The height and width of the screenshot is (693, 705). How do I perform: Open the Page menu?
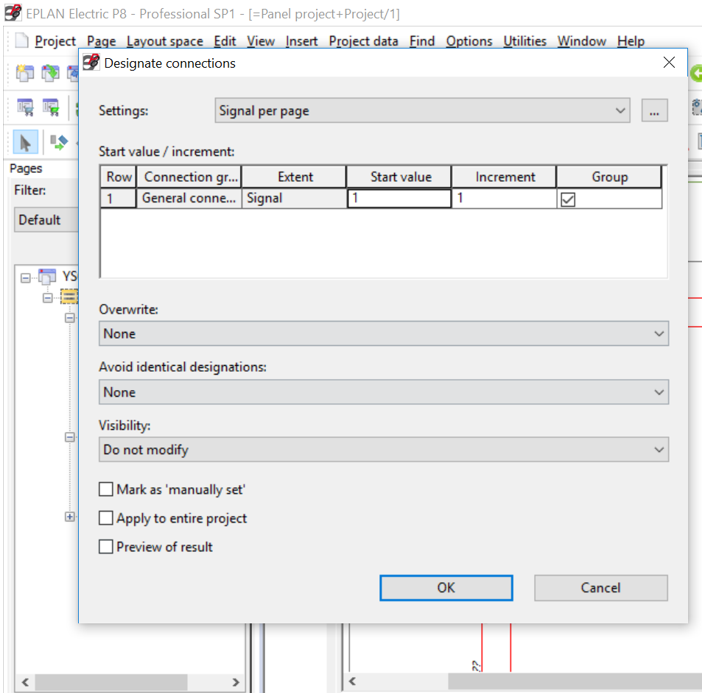click(101, 41)
